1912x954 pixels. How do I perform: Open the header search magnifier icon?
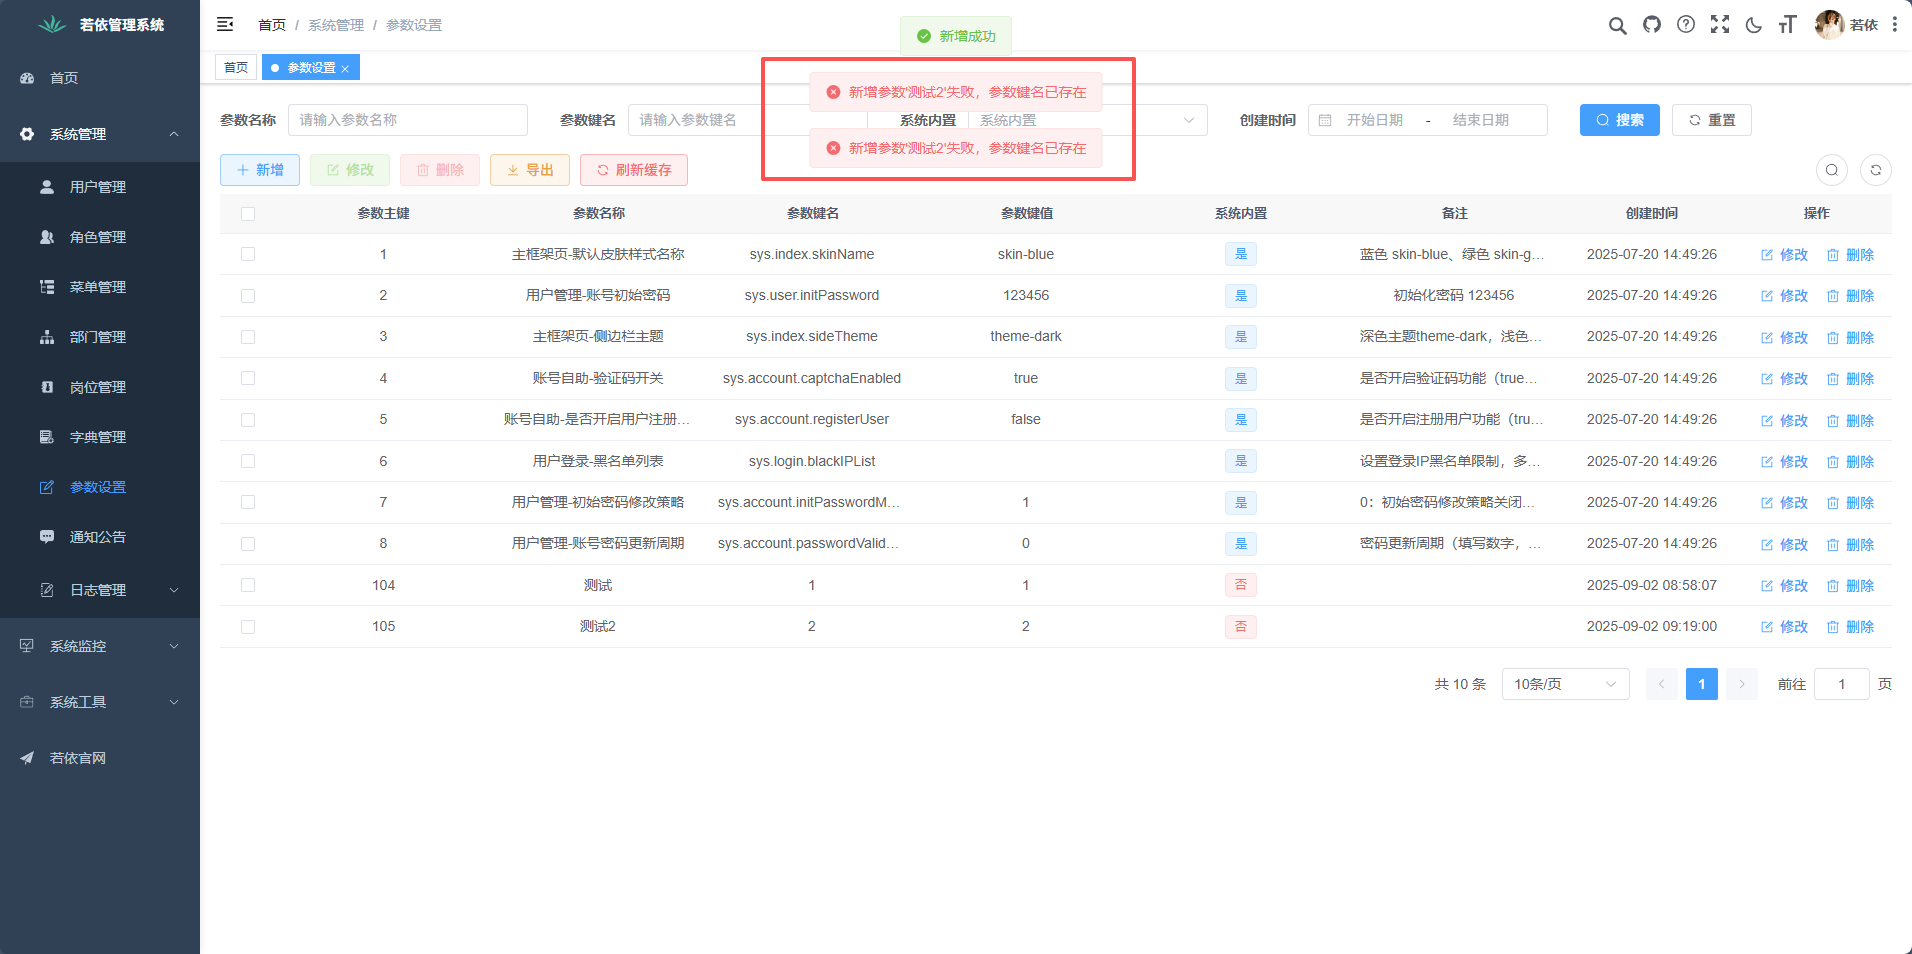pos(1617,25)
